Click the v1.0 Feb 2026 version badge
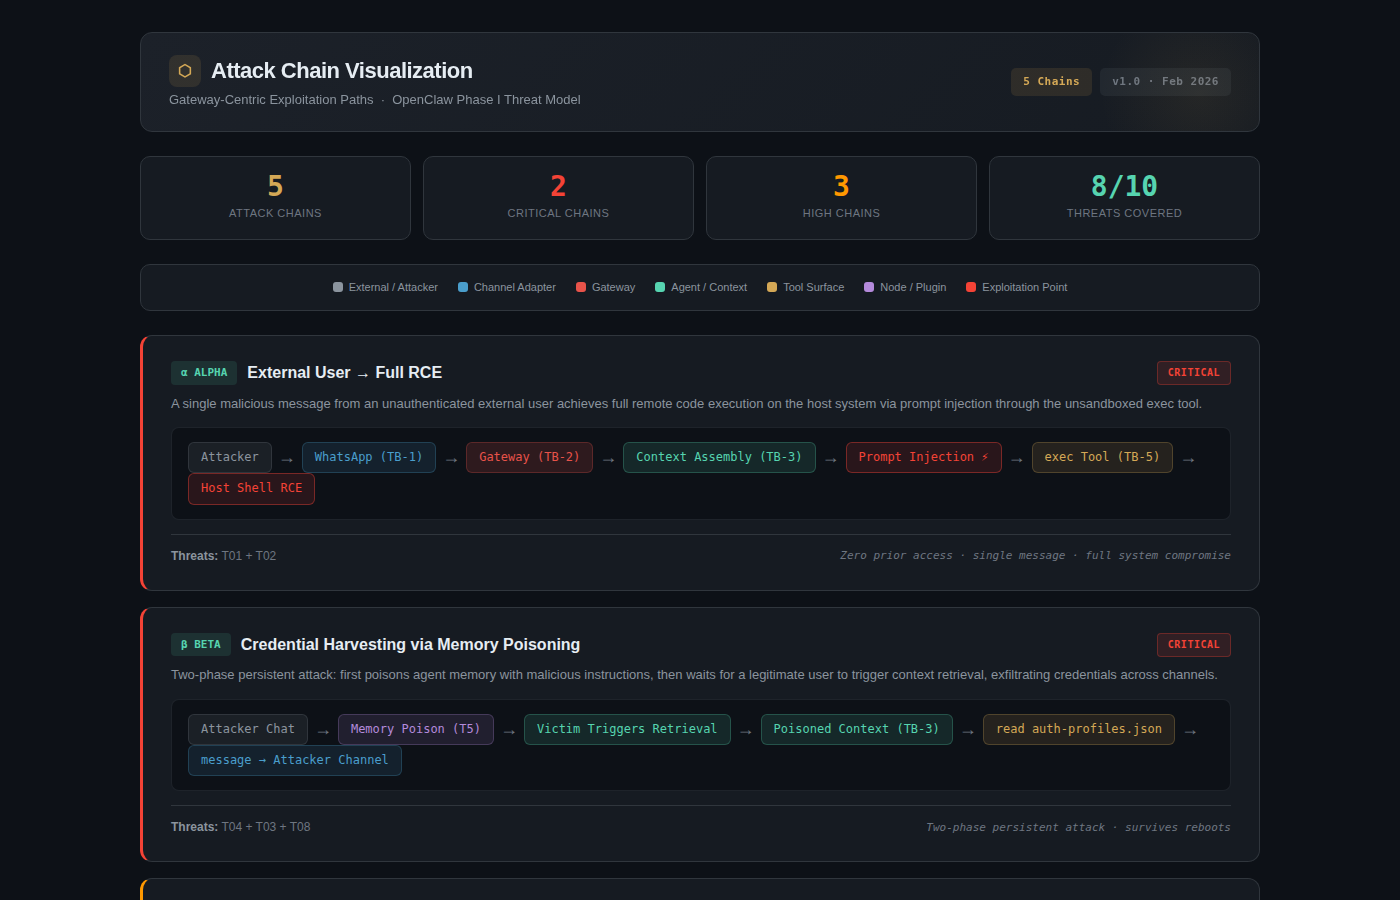The height and width of the screenshot is (900, 1400). click(1165, 82)
